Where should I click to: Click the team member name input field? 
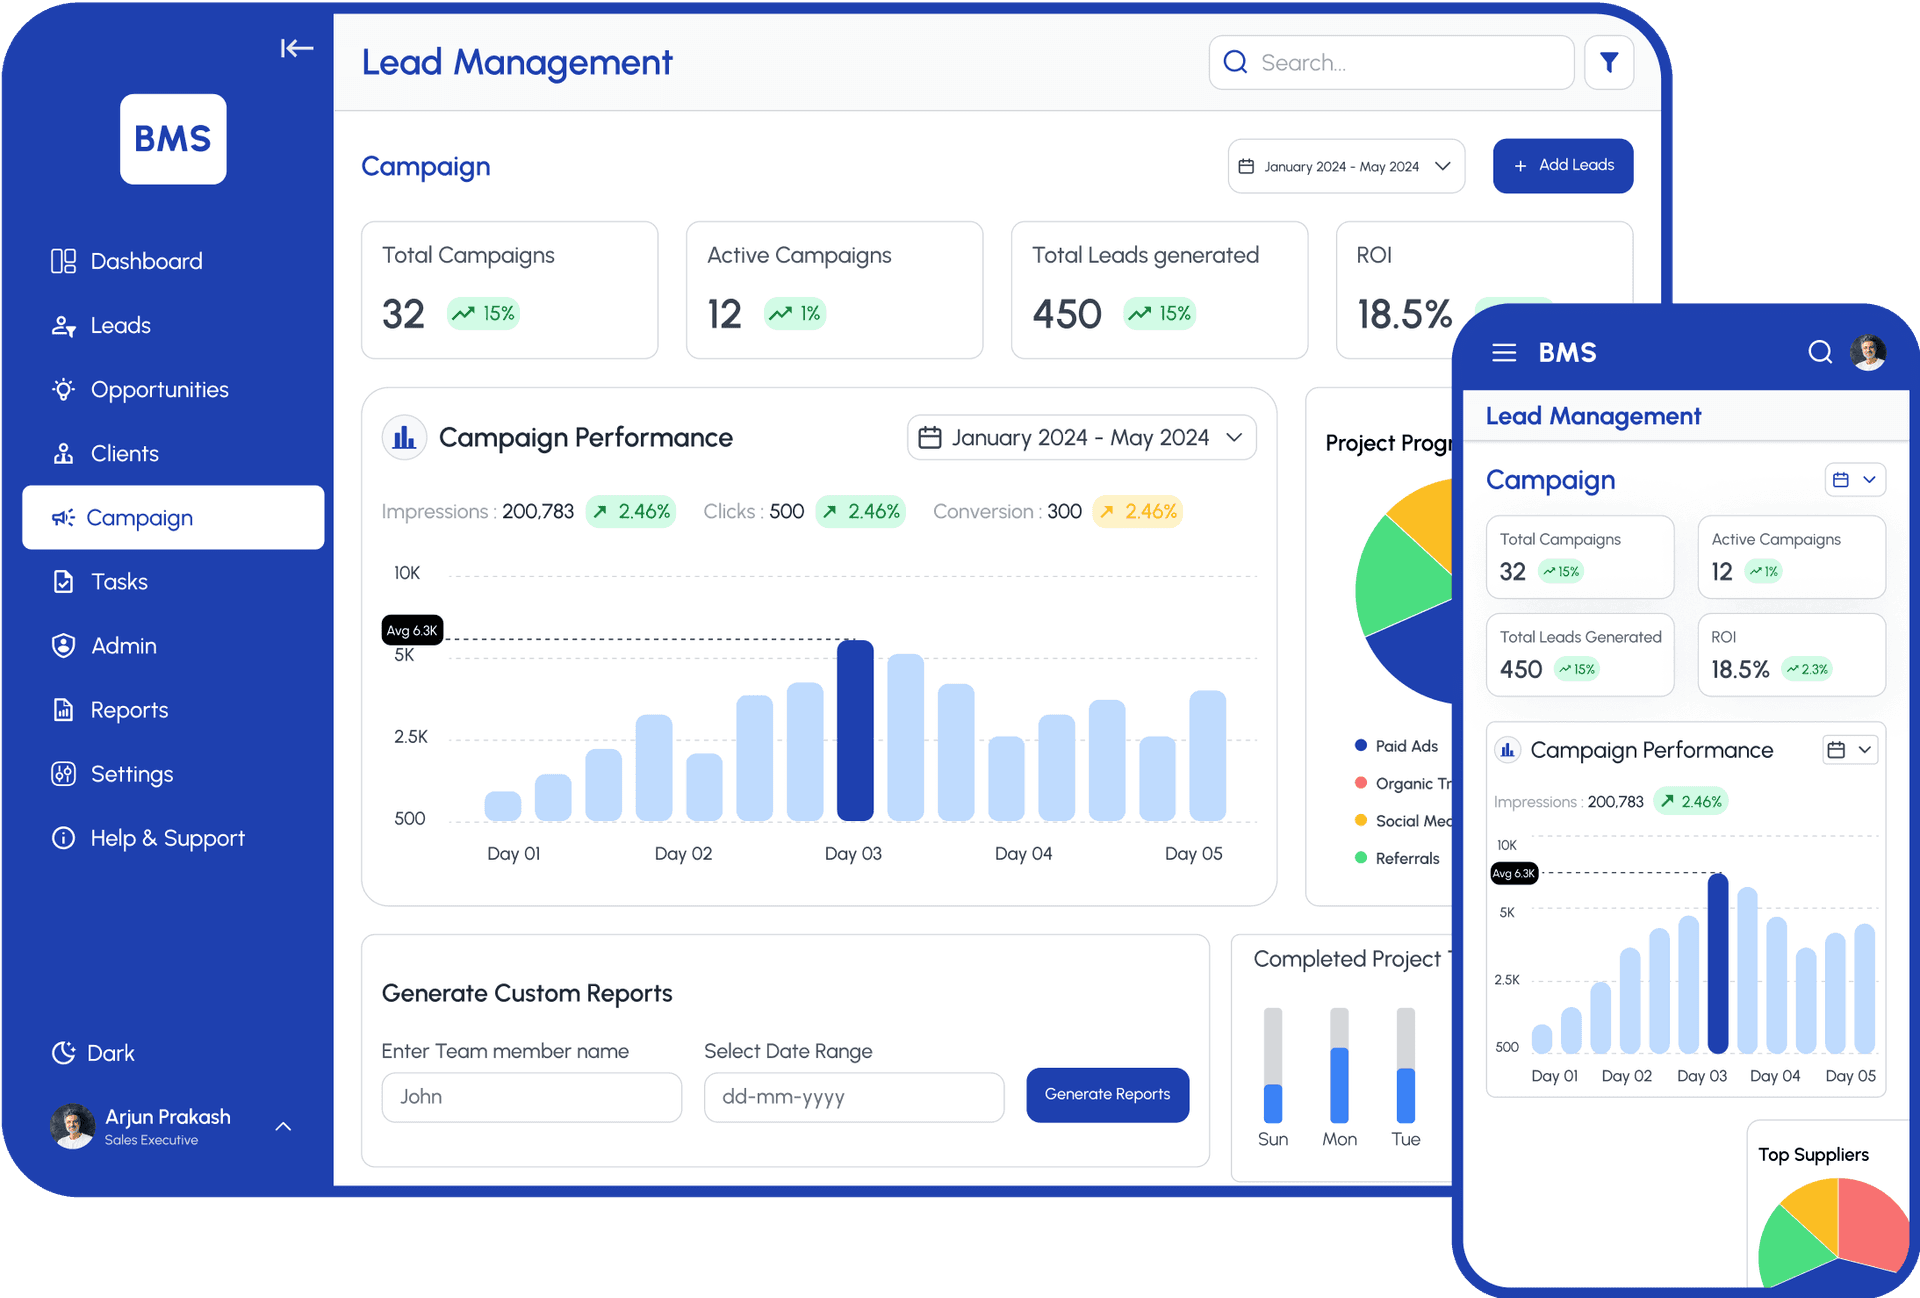point(531,1097)
